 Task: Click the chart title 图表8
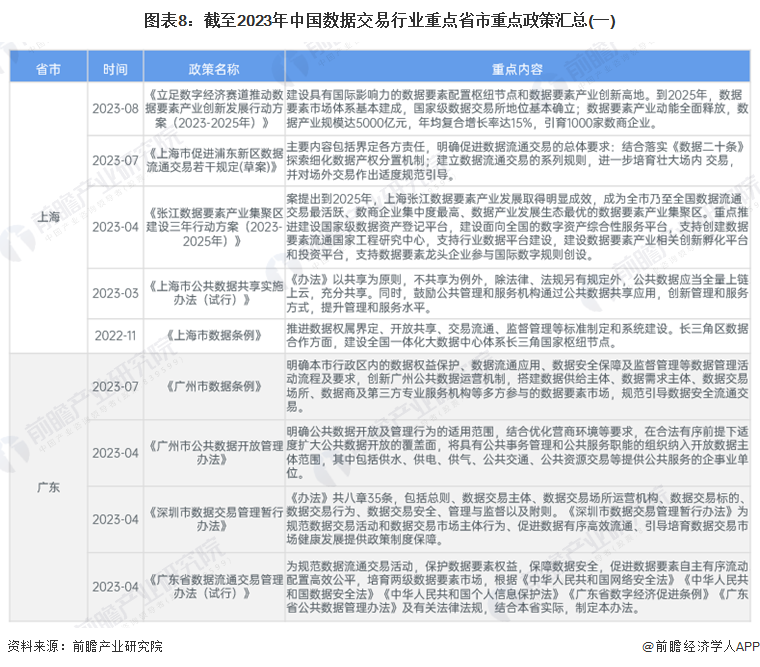click(x=380, y=20)
